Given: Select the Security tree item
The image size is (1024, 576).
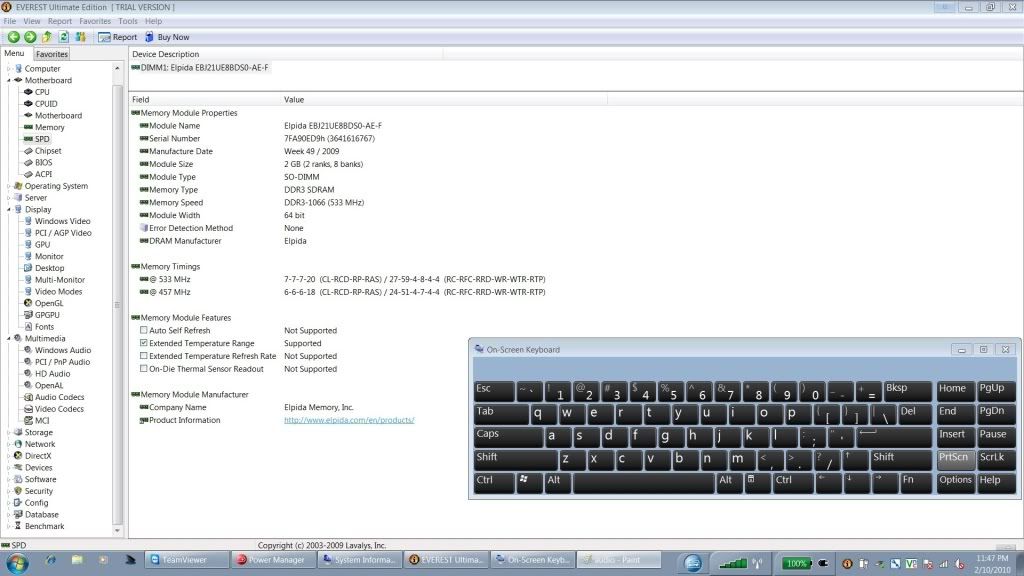Looking at the screenshot, I should (39, 491).
